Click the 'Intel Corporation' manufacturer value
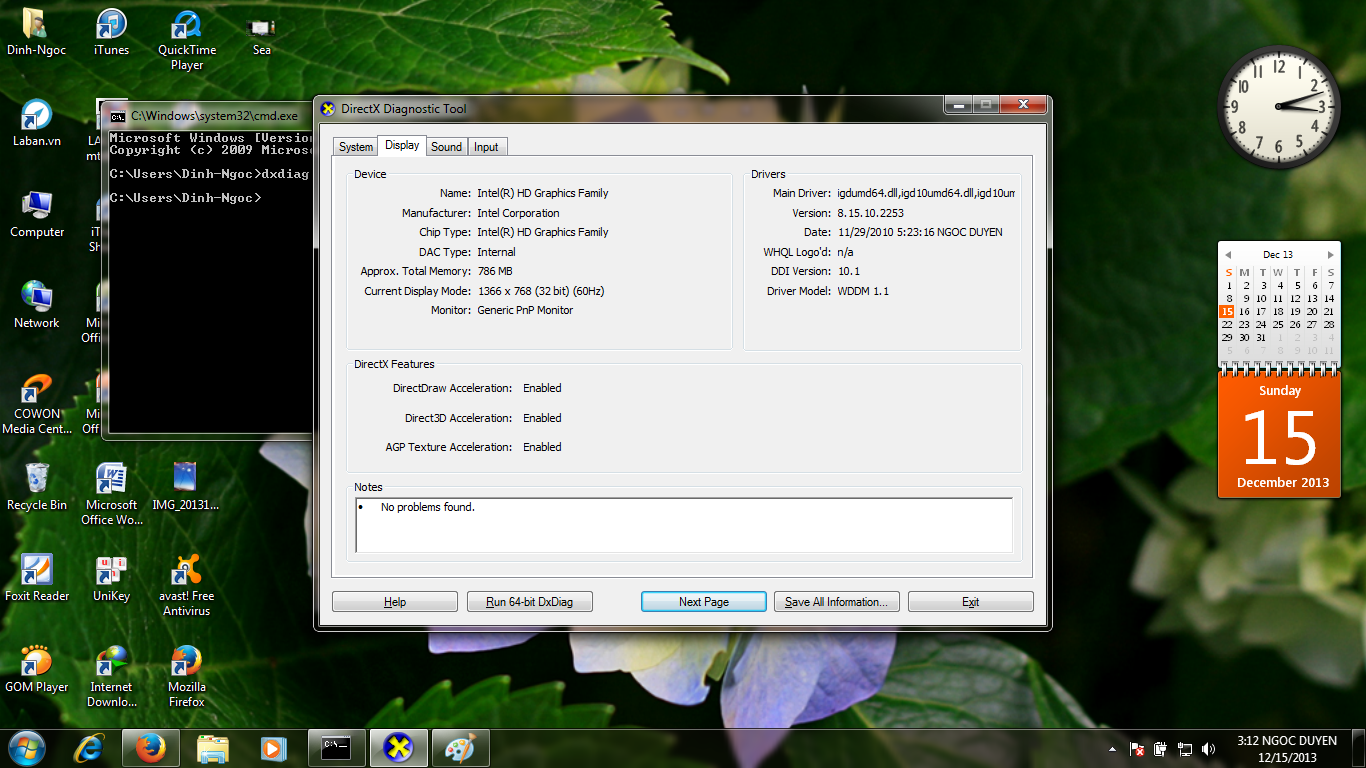Screen dimensions: 1366x768 pos(518,213)
